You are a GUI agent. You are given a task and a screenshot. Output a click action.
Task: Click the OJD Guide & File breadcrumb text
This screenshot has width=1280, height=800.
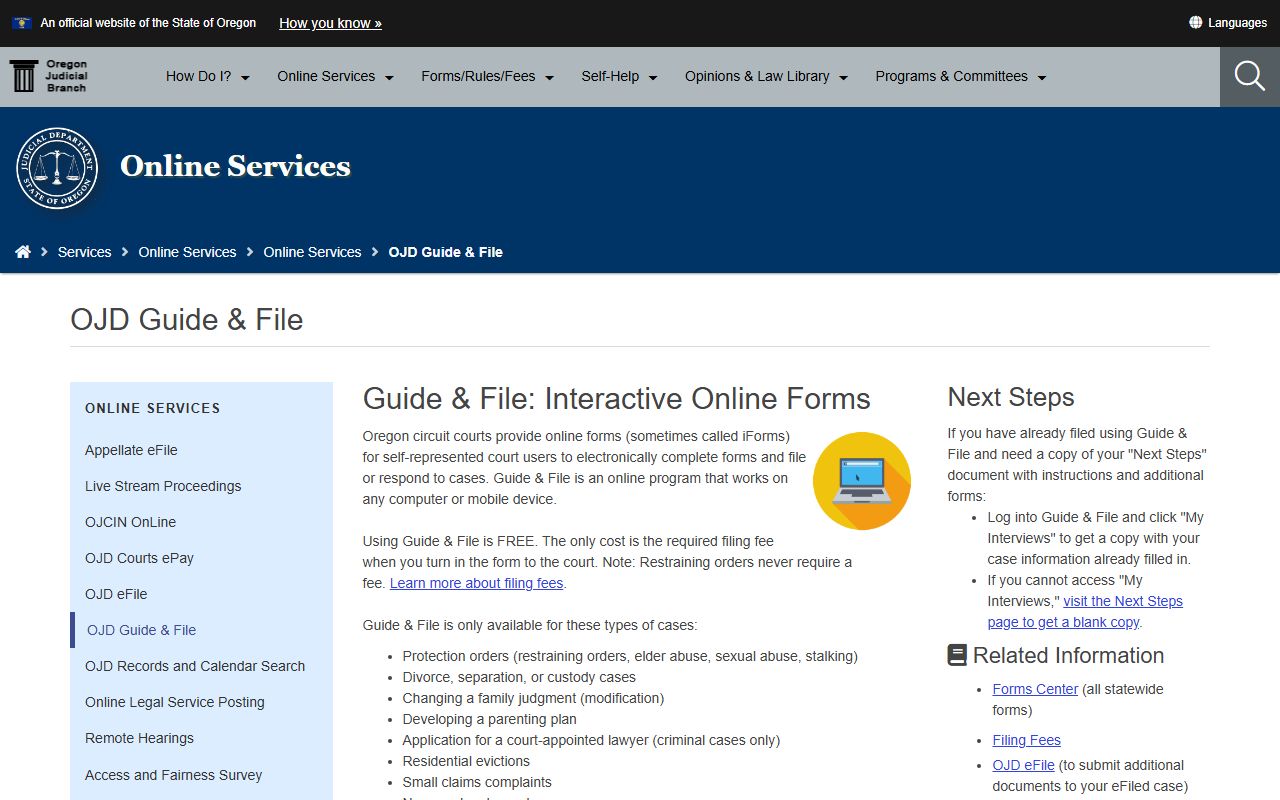tap(445, 252)
